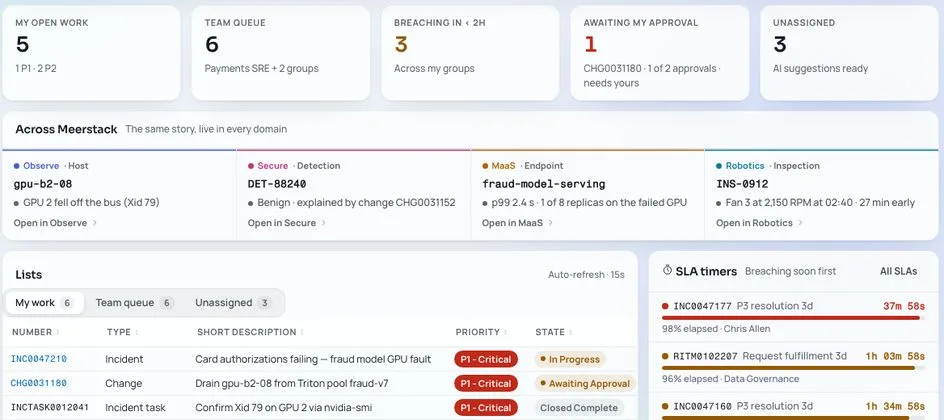Click the Auto-refresh 15s indicator
Image resolution: width=944 pixels, height=420 pixels.
pyautogui.click(x=586, y=275)
